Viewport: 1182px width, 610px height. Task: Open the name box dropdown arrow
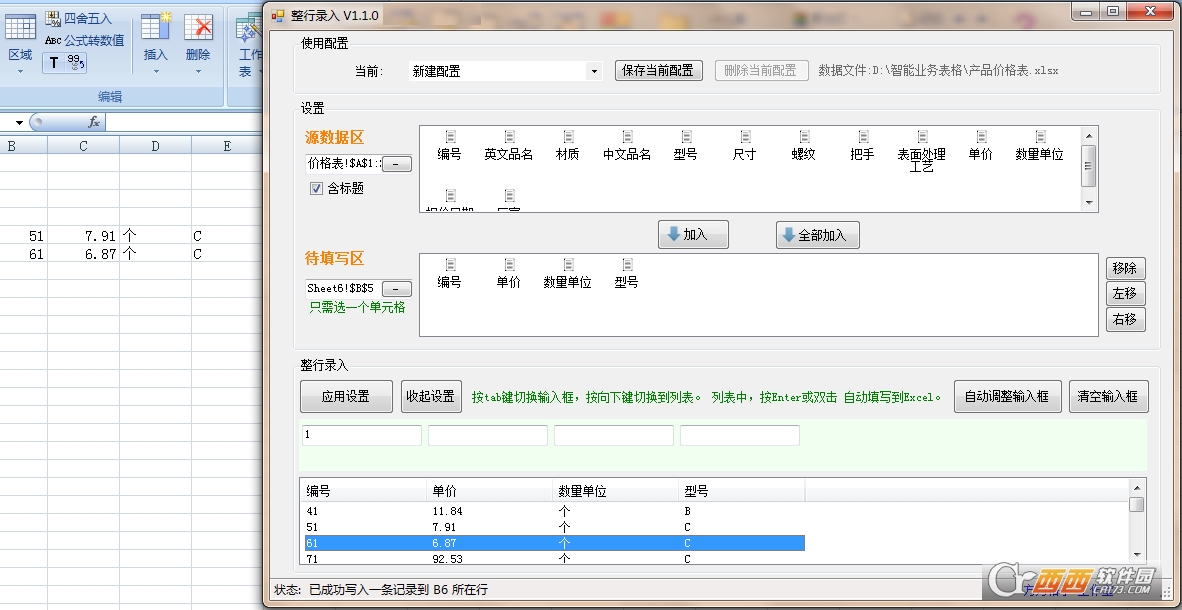click(19, 122)
